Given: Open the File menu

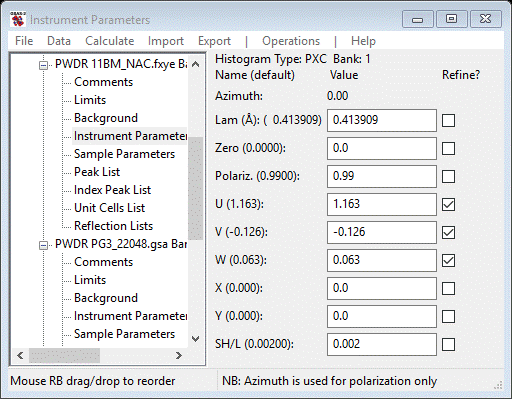Looking at the screenshot, I should tap(24, 41).
